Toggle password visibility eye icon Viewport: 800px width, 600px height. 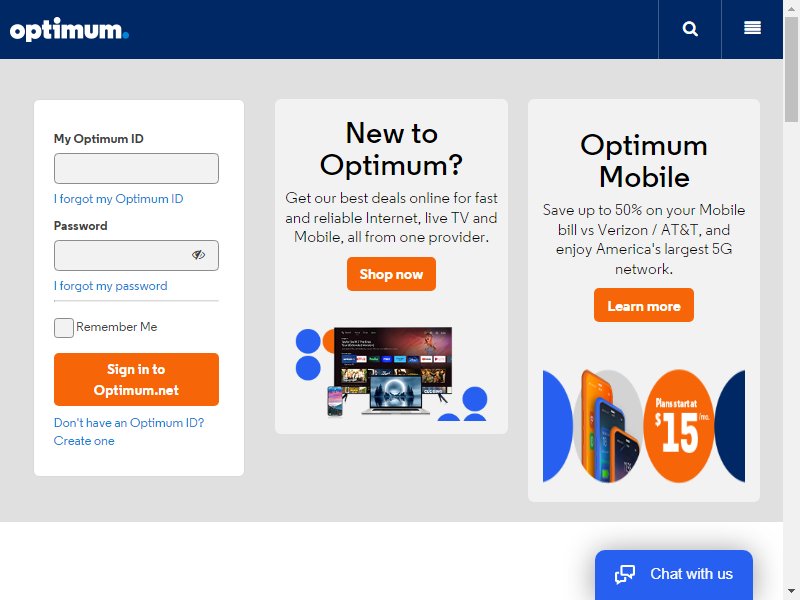(198, 255)
